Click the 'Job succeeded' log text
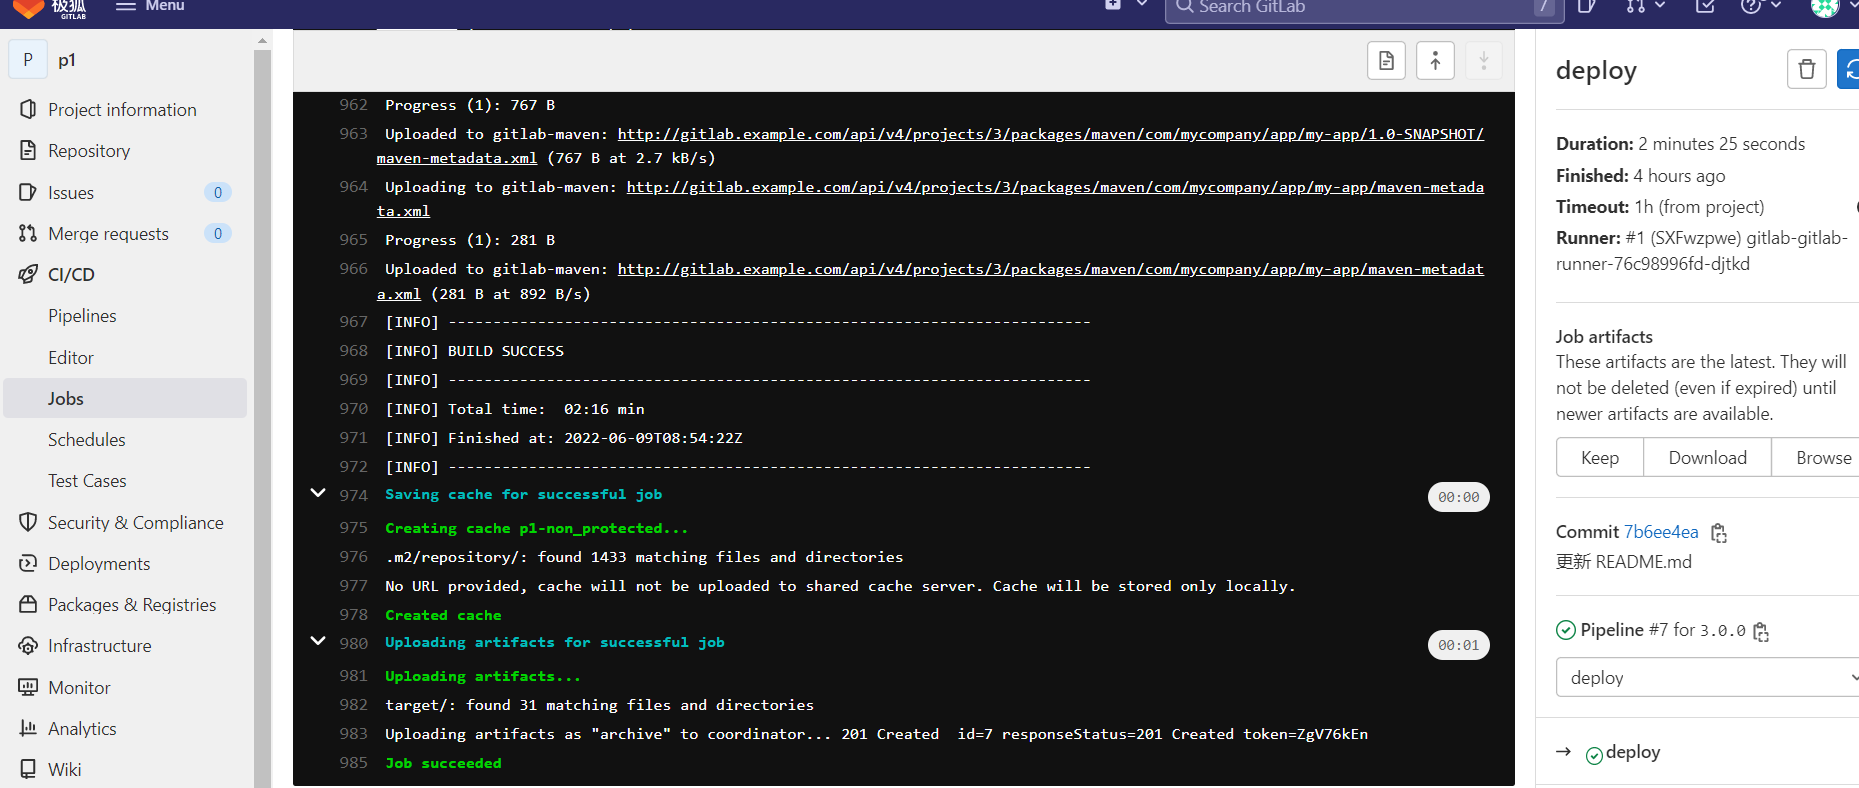This screenshot has height=788, width=1859. (x=444, y=763)
